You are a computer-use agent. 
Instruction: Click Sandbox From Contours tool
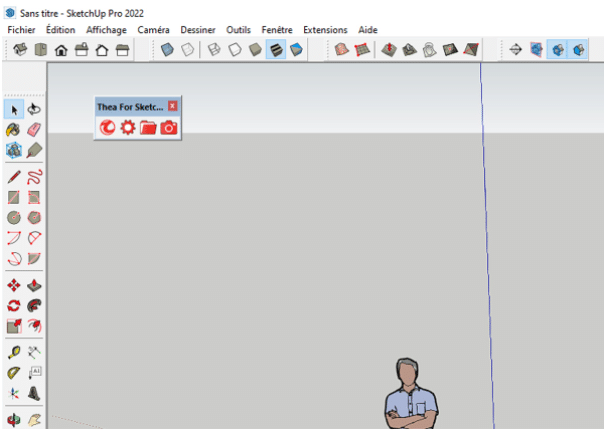tap(342, 49)
